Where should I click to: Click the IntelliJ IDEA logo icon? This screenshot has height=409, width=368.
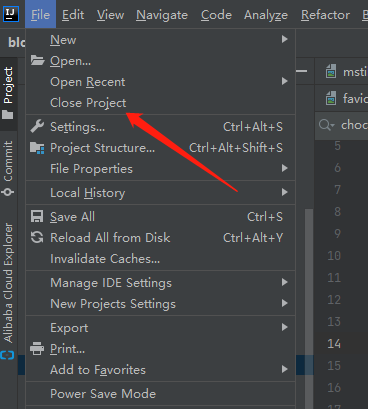pyautogui.click(x=11, y=14)
